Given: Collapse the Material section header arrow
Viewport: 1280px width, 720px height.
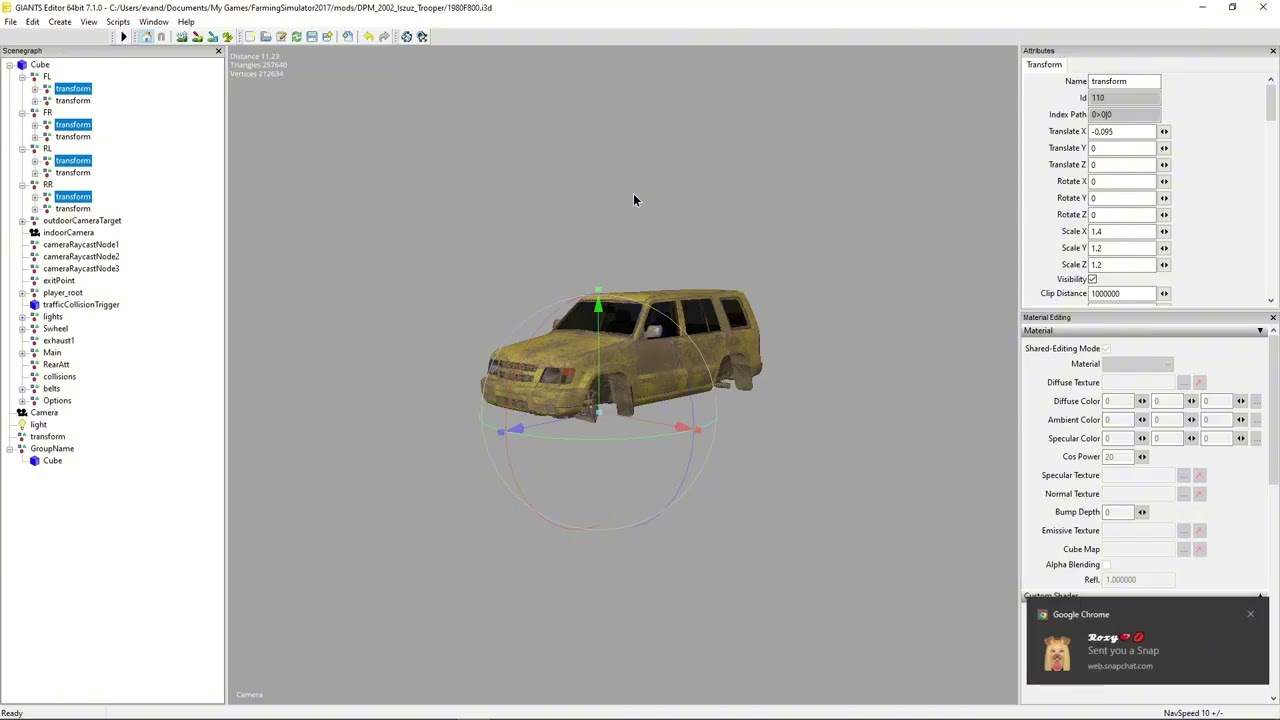Looking at the screenshot, I should pos(1261,331).
